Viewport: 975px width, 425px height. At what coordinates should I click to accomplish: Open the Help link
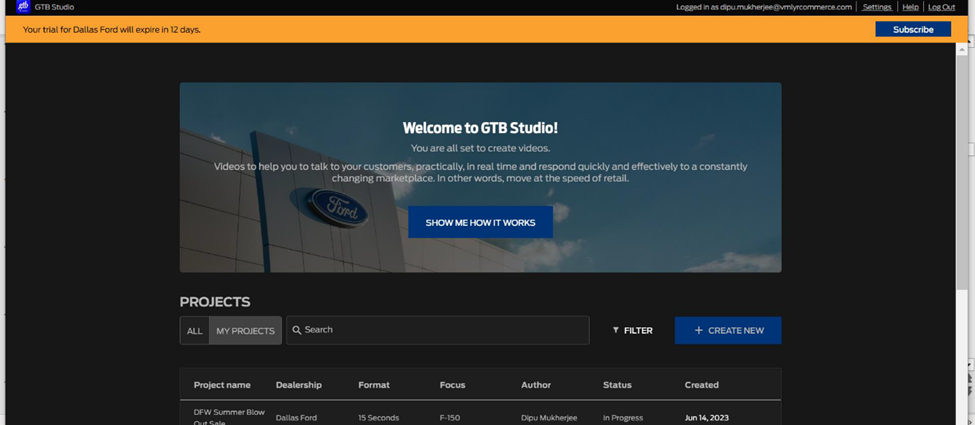[910, 7]
